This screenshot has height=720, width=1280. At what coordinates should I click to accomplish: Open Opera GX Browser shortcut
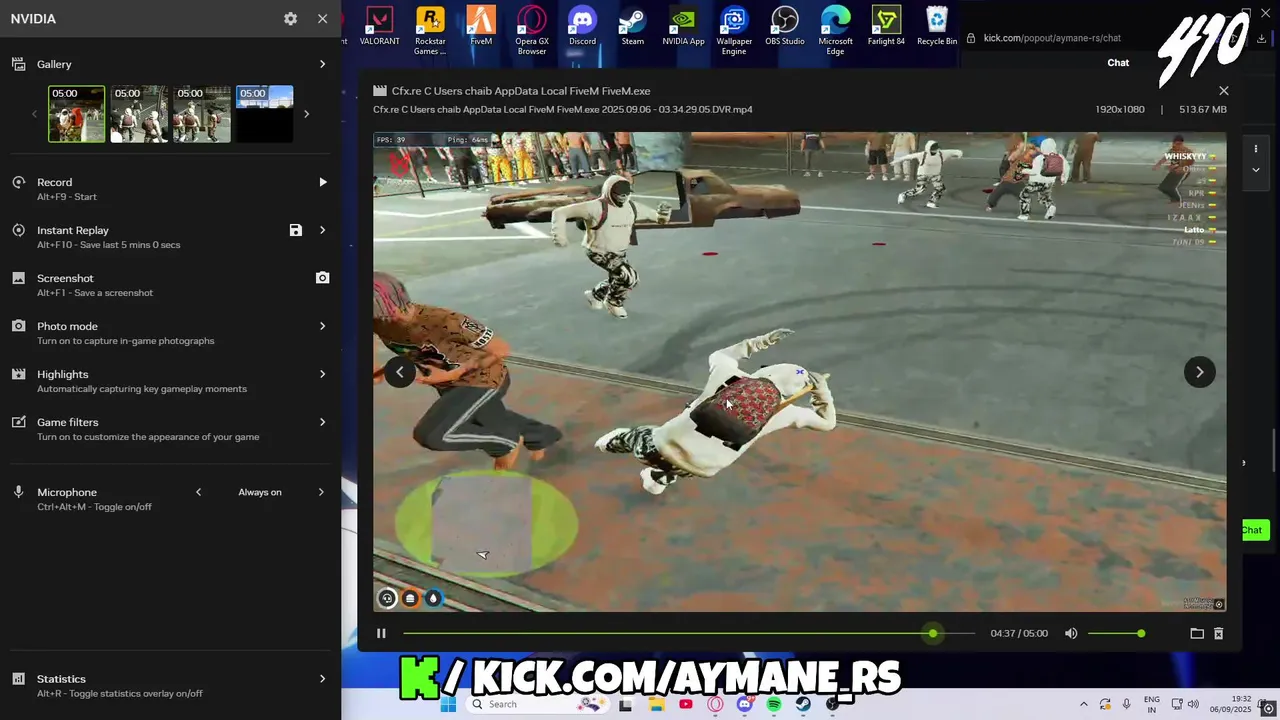pyautogui.click(x=532, y=31)
